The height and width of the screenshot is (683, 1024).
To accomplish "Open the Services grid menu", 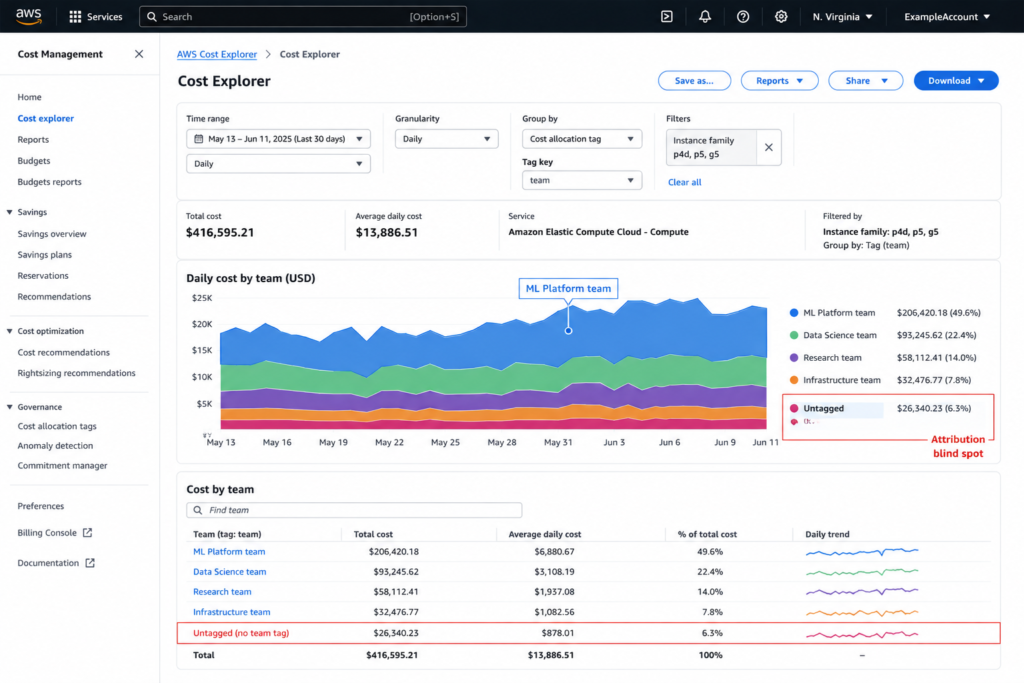I will pyautogui.click(x=95, y=16).
